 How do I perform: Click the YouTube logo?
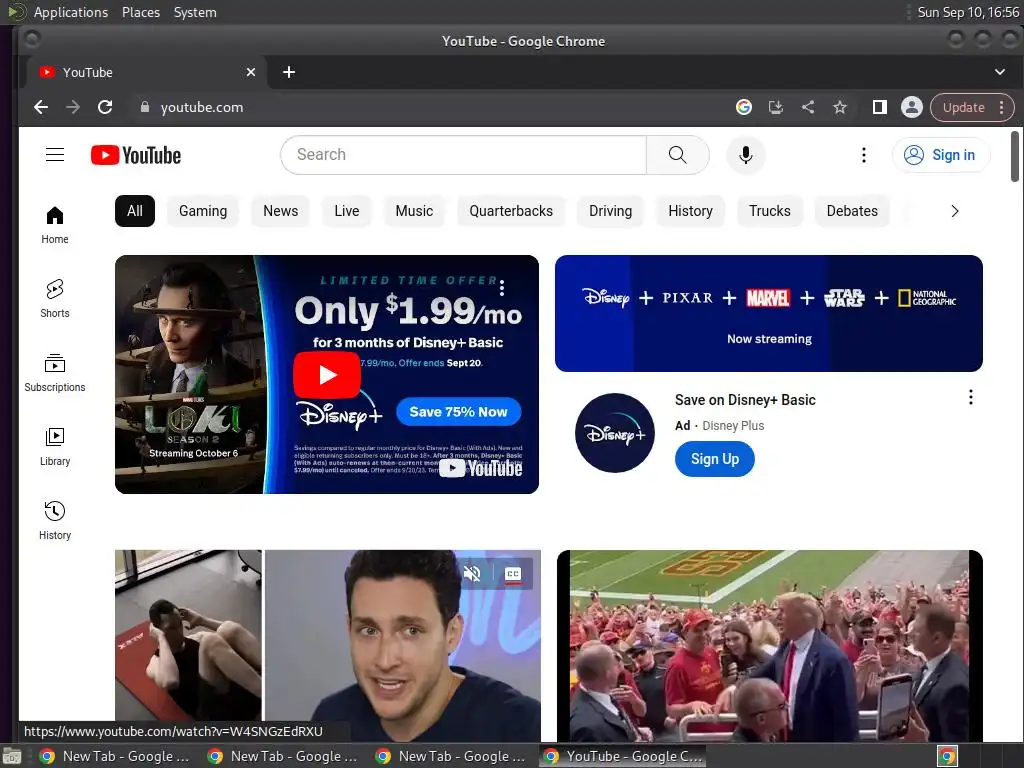tap(136, 155)
